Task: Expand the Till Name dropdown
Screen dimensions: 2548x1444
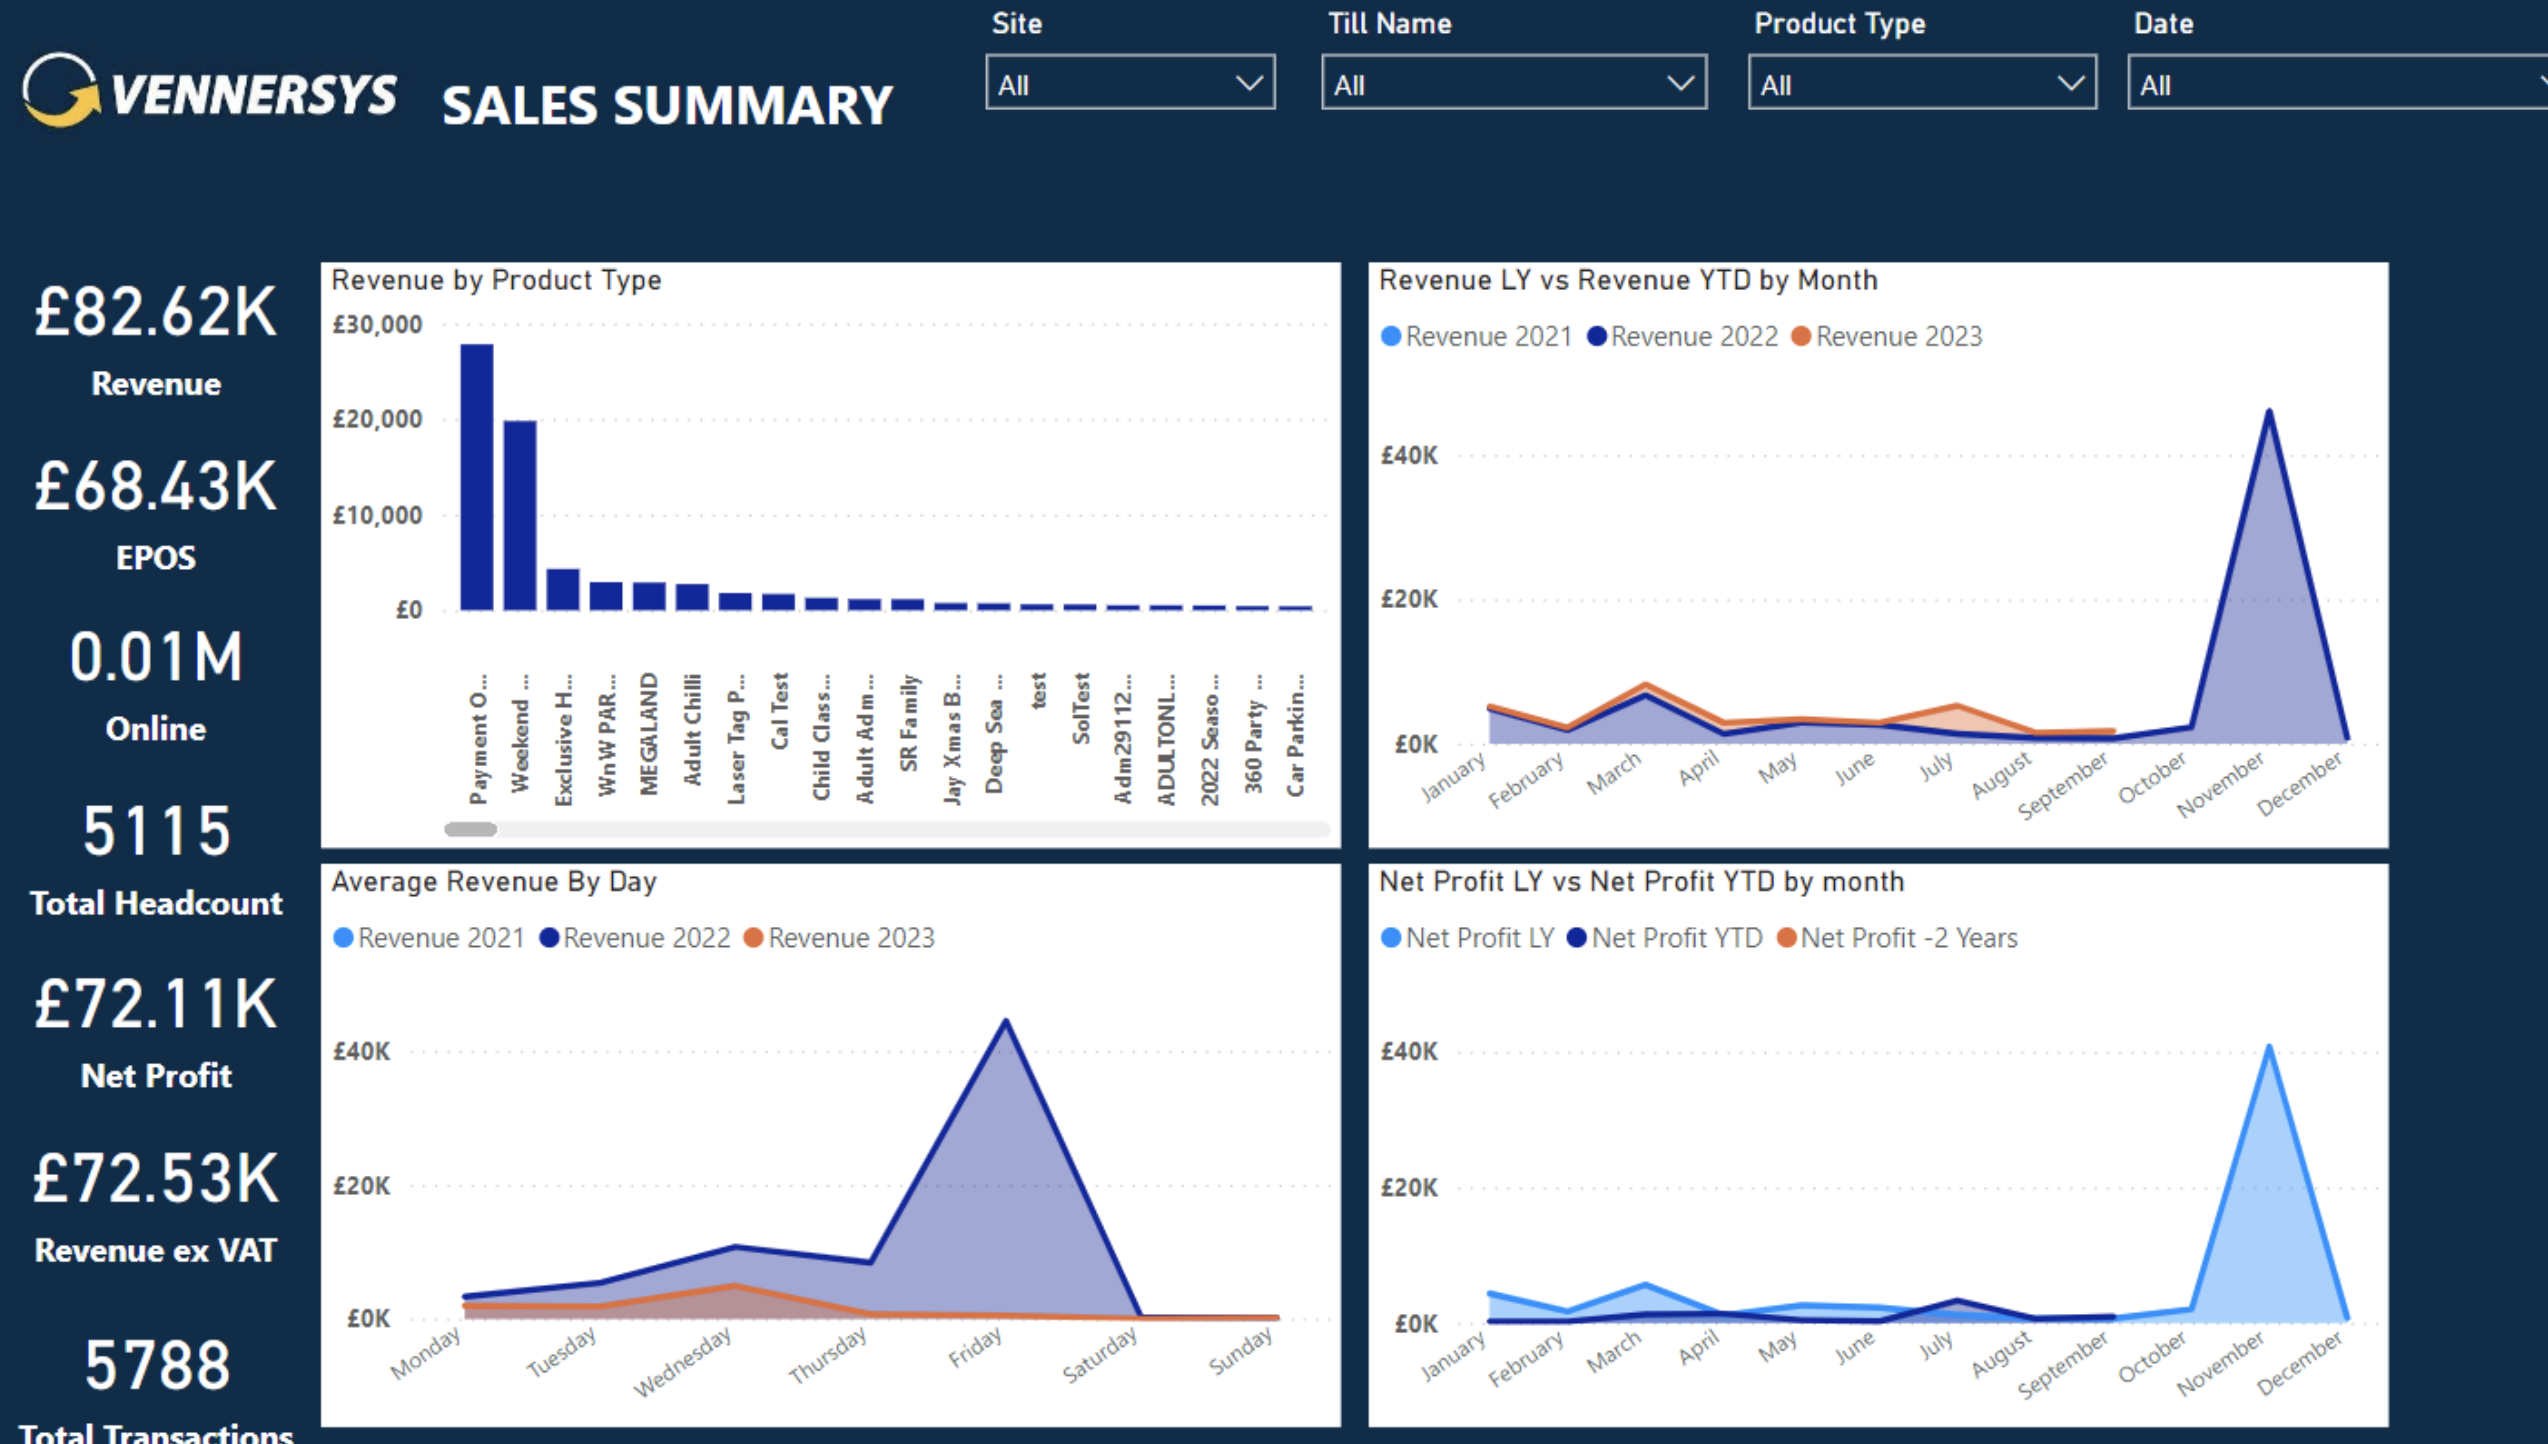Action: [1513, 84]
